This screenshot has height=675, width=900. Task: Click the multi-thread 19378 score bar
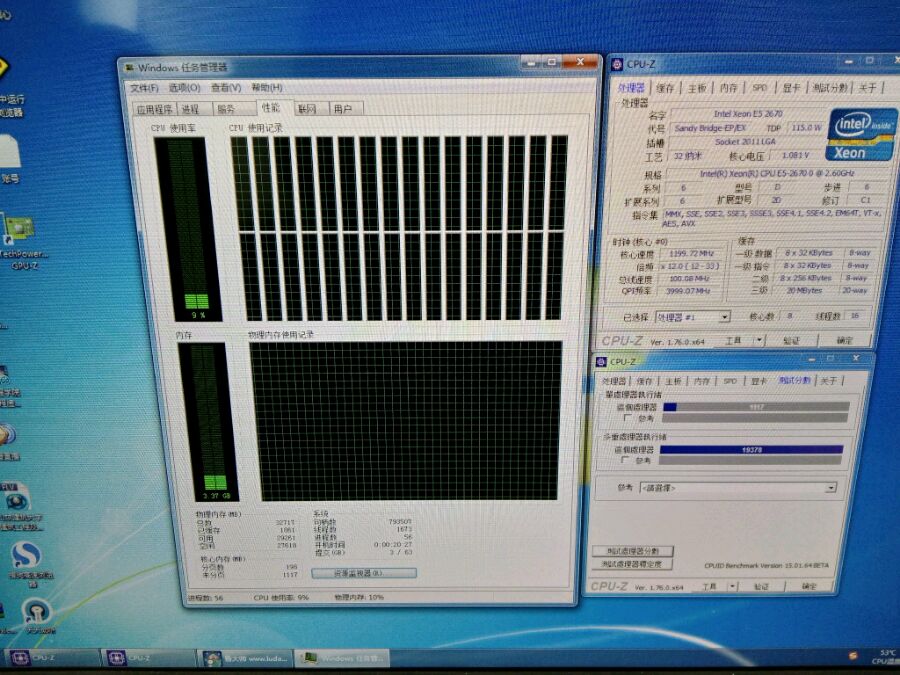(751, 449)
